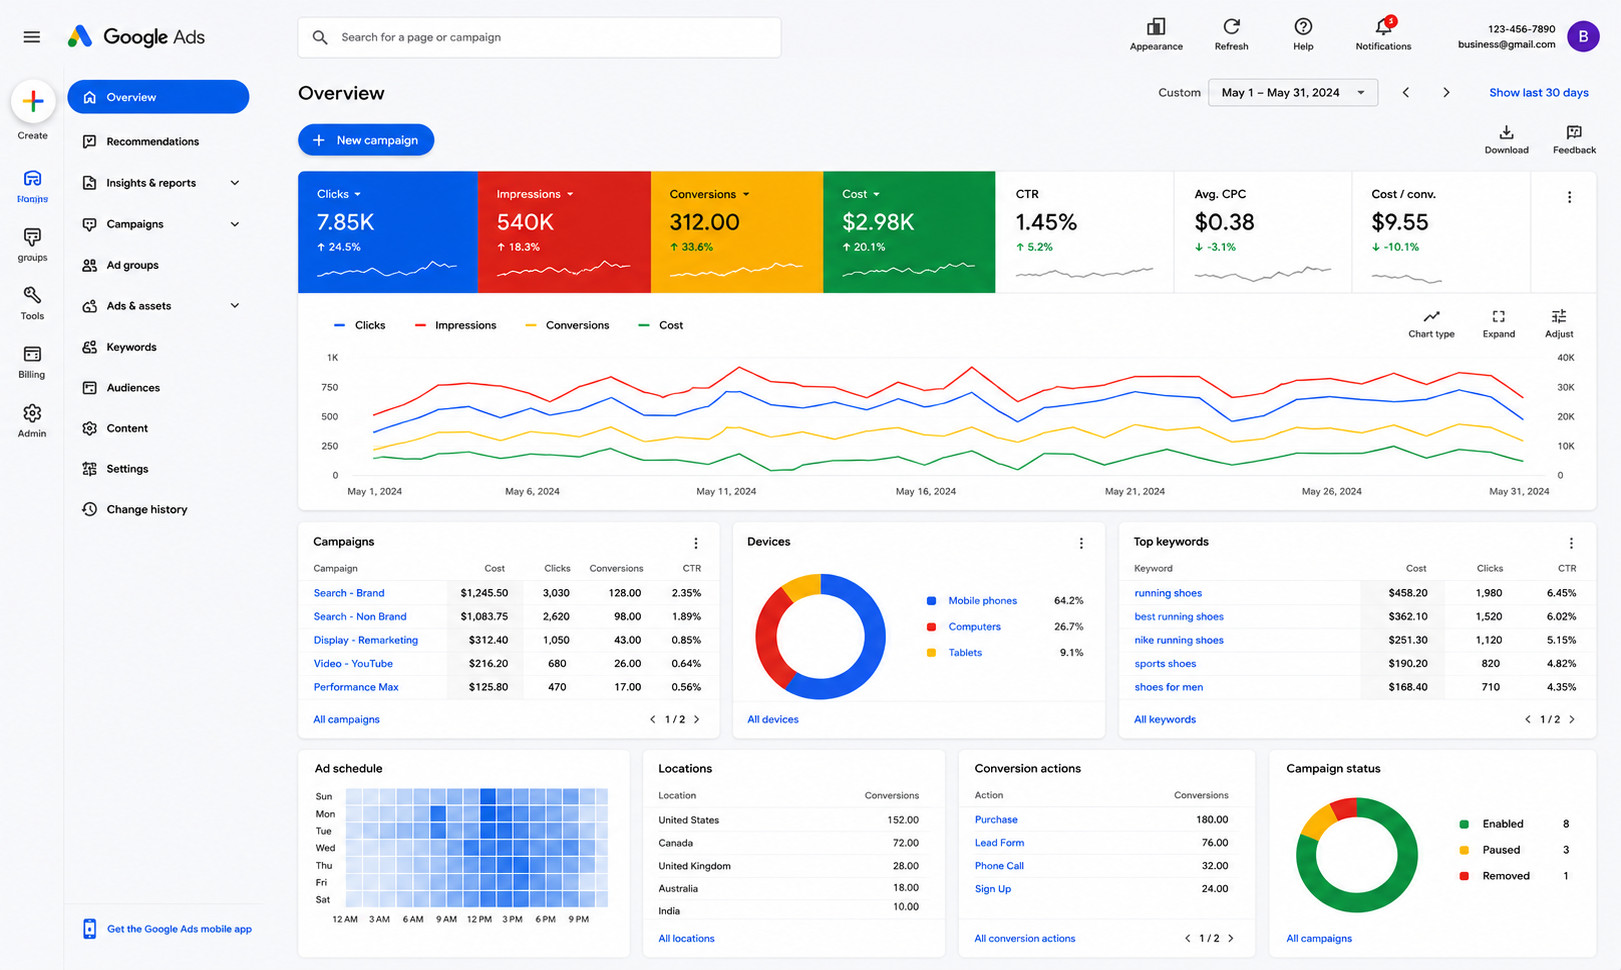The width and height of the screenshot is (1621, 970).
Task: Go to next page of Campaigns card
Action: [x=697, y=719]
